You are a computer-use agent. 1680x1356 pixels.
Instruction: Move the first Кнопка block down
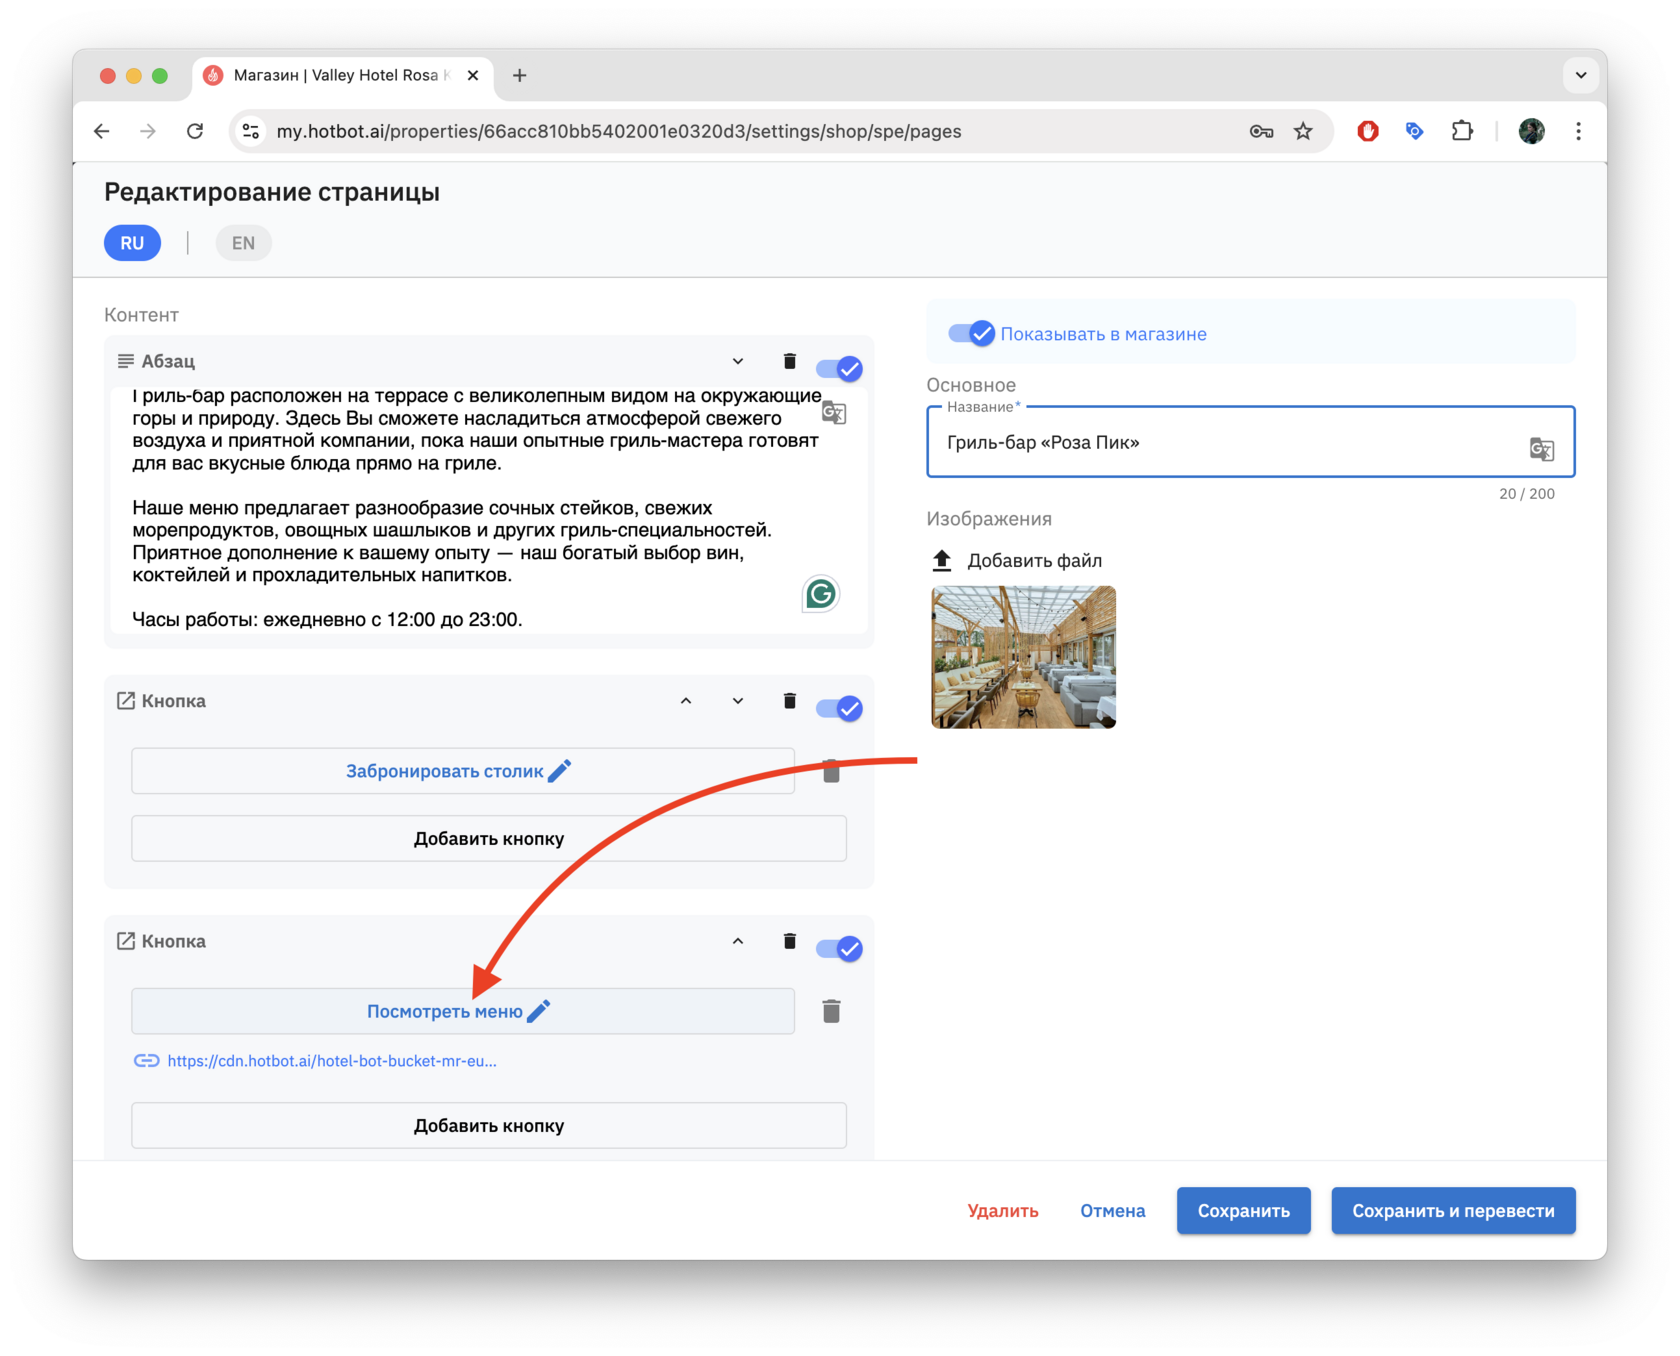738,701
